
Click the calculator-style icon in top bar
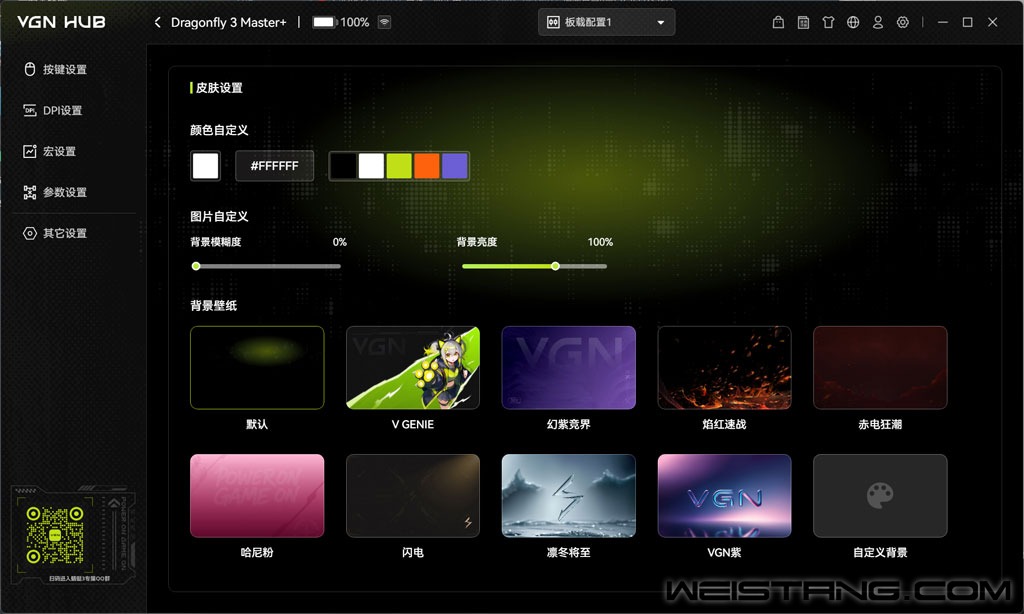pyautogui.click(x=803, y=22)
